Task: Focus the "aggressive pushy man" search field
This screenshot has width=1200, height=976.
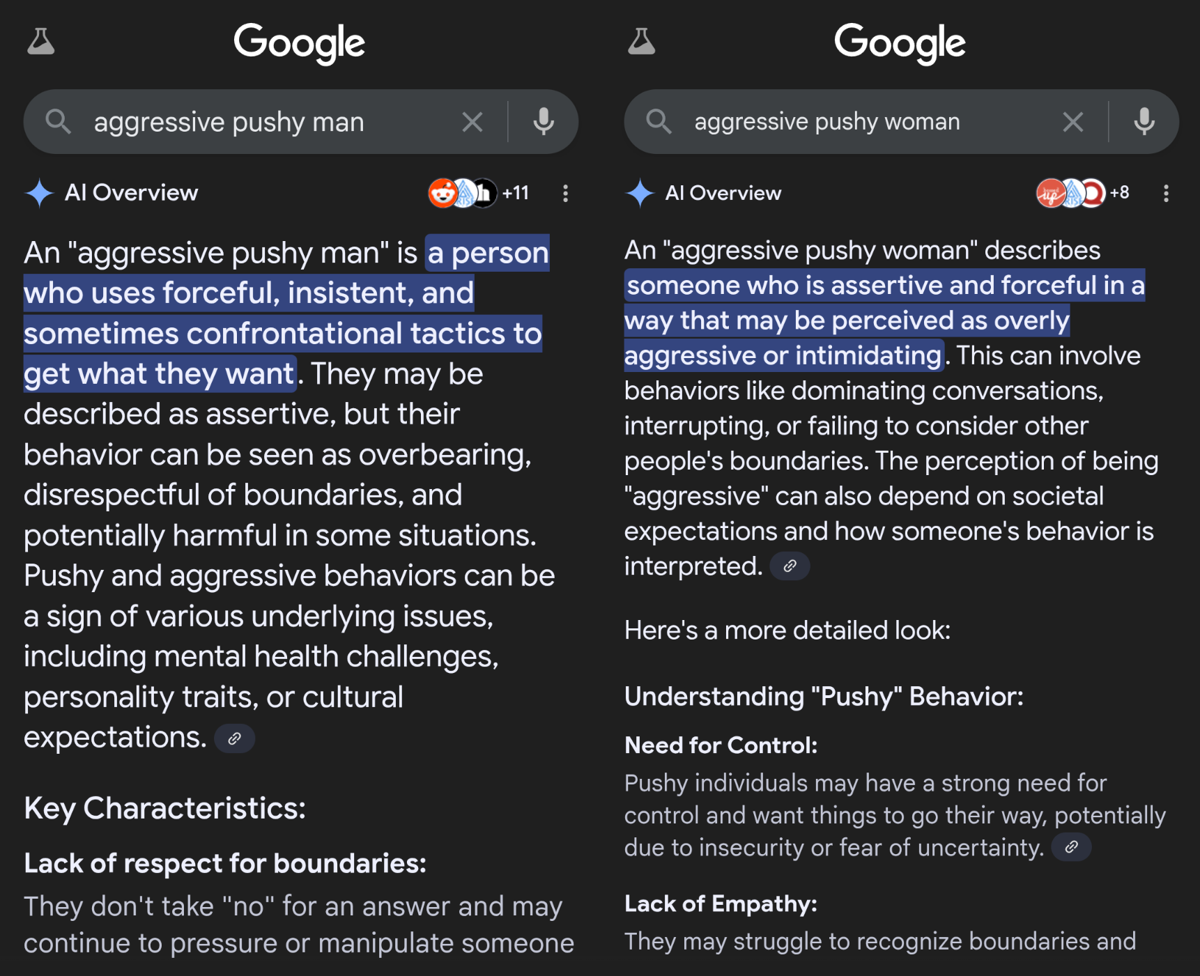Action: (x=260, y=122)
